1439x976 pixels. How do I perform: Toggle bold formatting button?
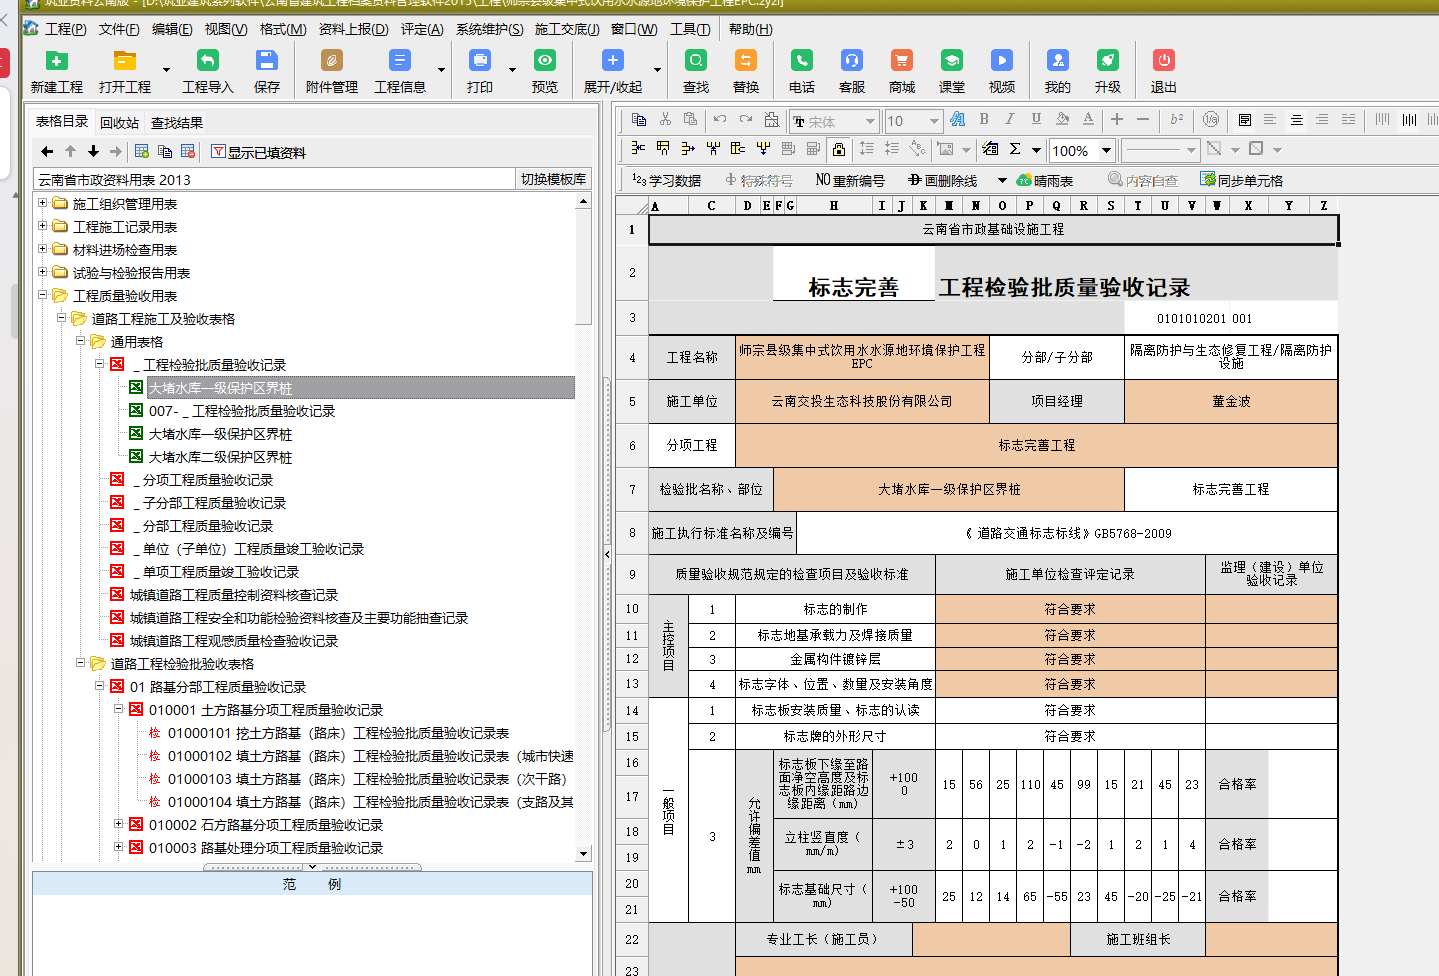984,120
